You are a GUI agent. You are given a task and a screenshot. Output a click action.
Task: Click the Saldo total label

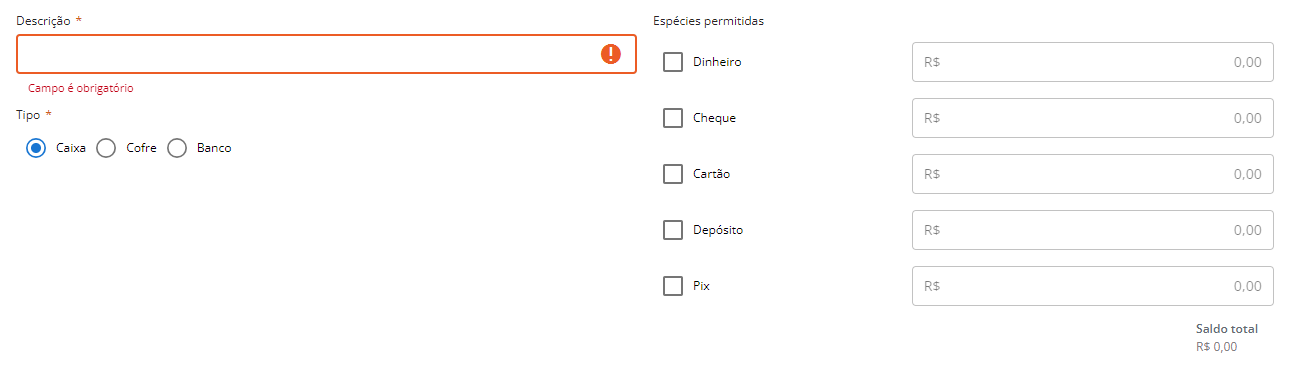click(x=1227, y=329)
